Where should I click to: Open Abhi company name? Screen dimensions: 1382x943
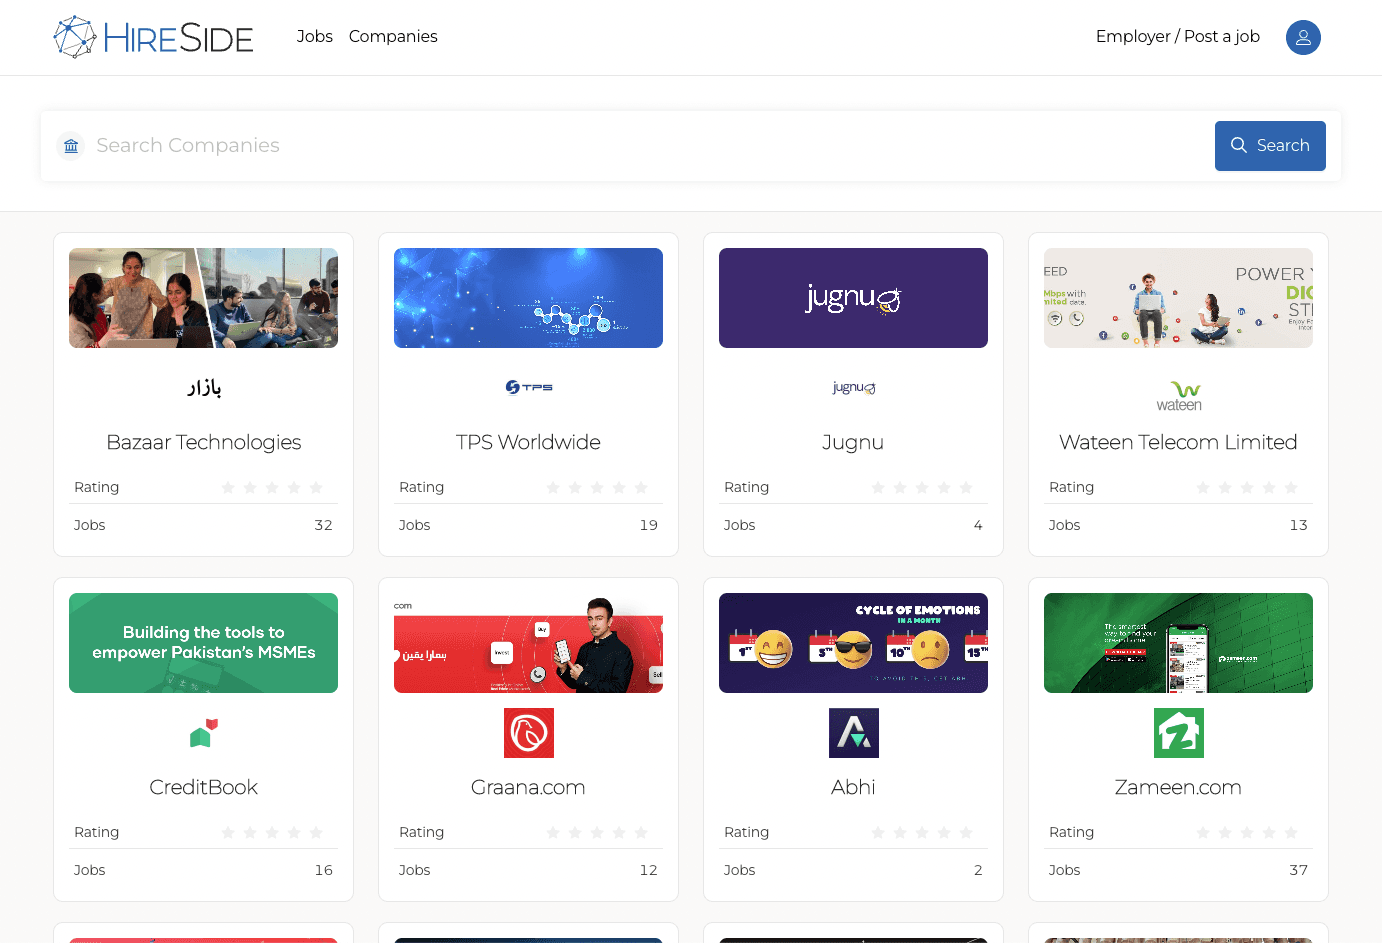coord(853,787)
